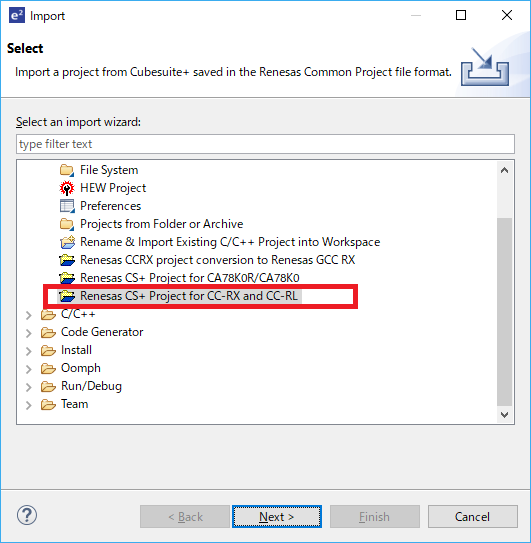Click the Install category folder icon
Viewport: 531px width, 543px height.
point(48,350)
